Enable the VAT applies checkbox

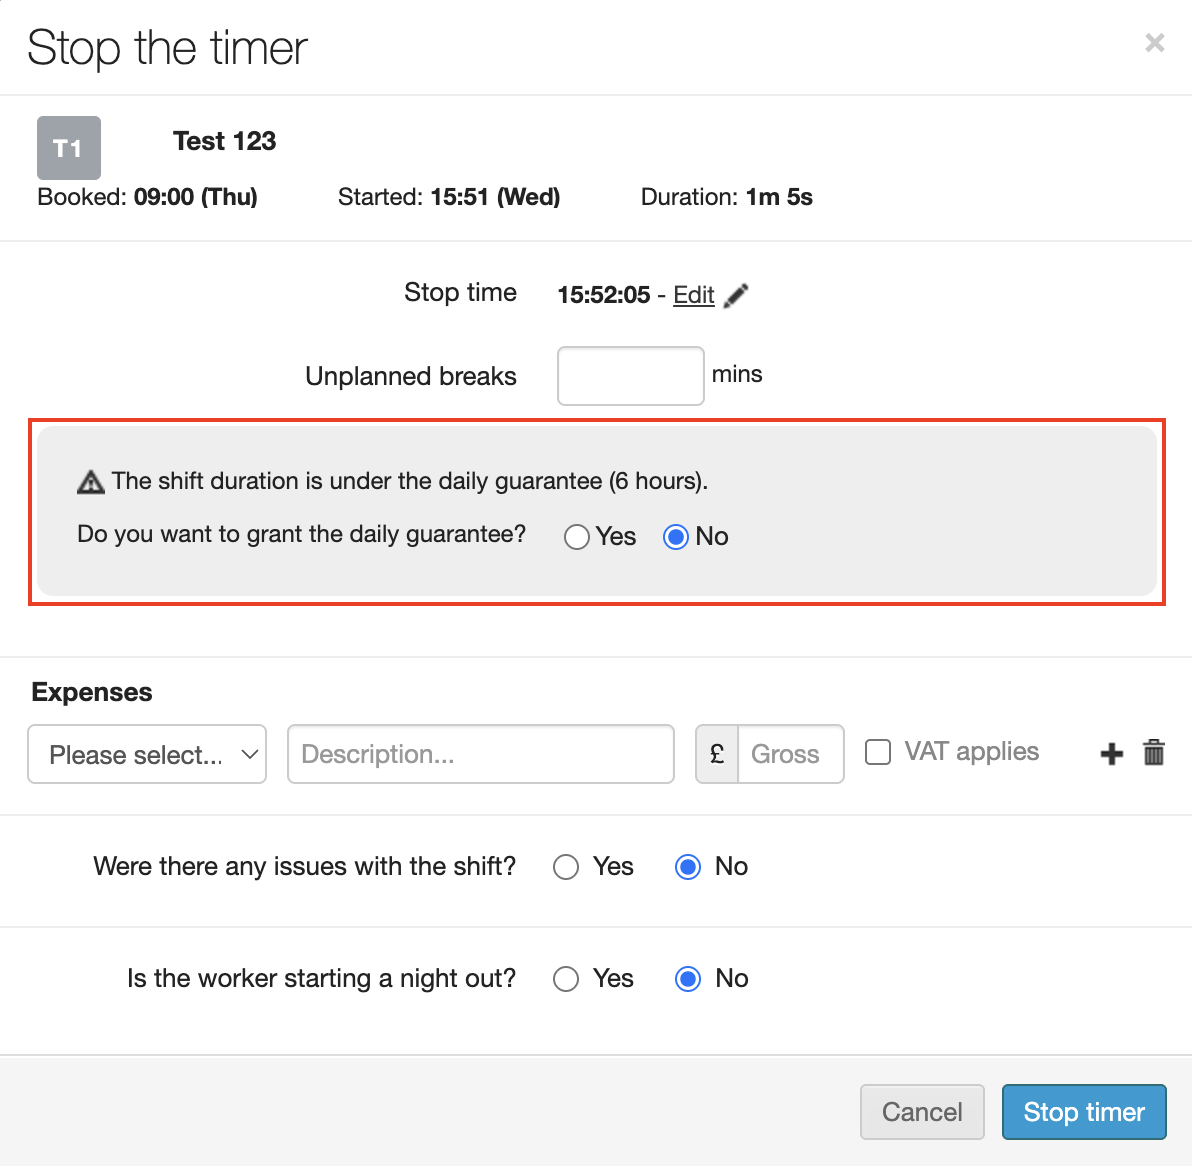878,752
